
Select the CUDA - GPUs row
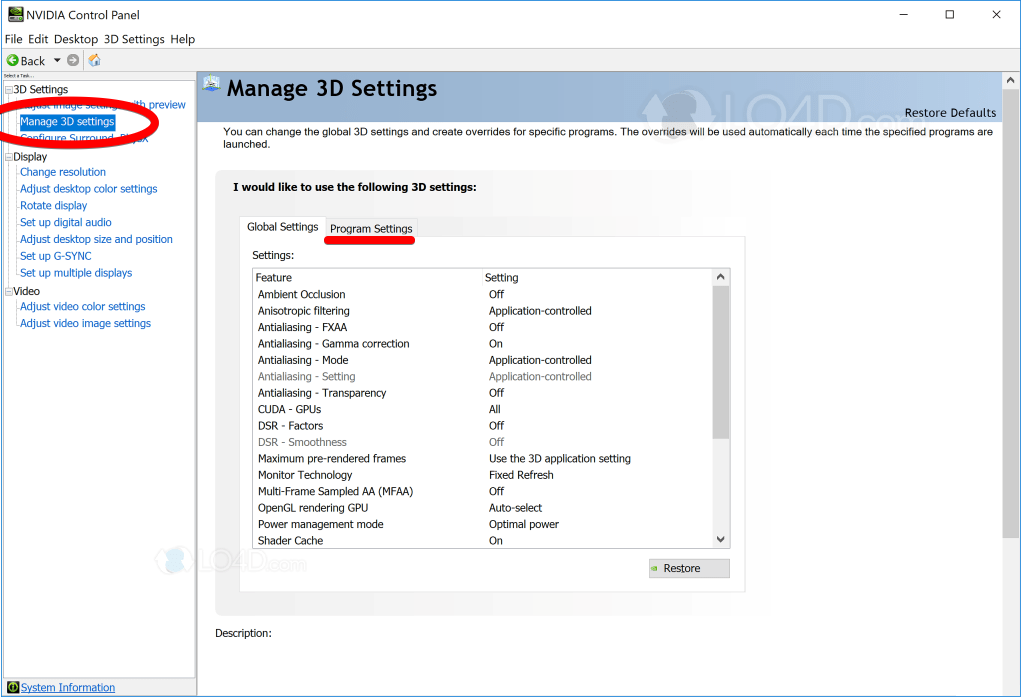coord(483,410)
